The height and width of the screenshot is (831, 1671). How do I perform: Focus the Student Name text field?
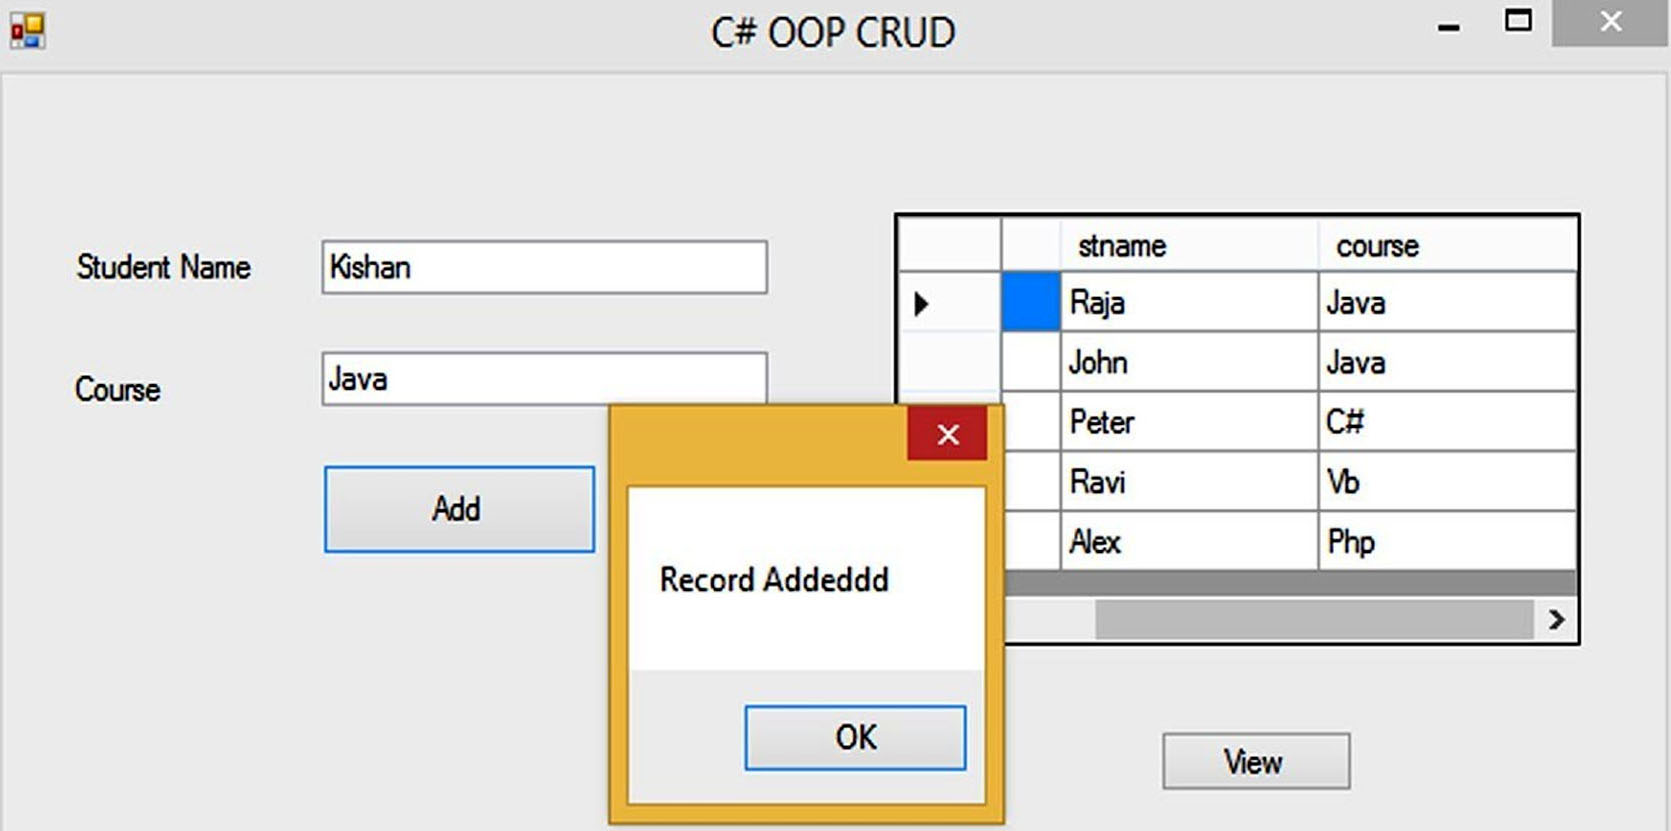pyautogui.click(x=544, y=267)
